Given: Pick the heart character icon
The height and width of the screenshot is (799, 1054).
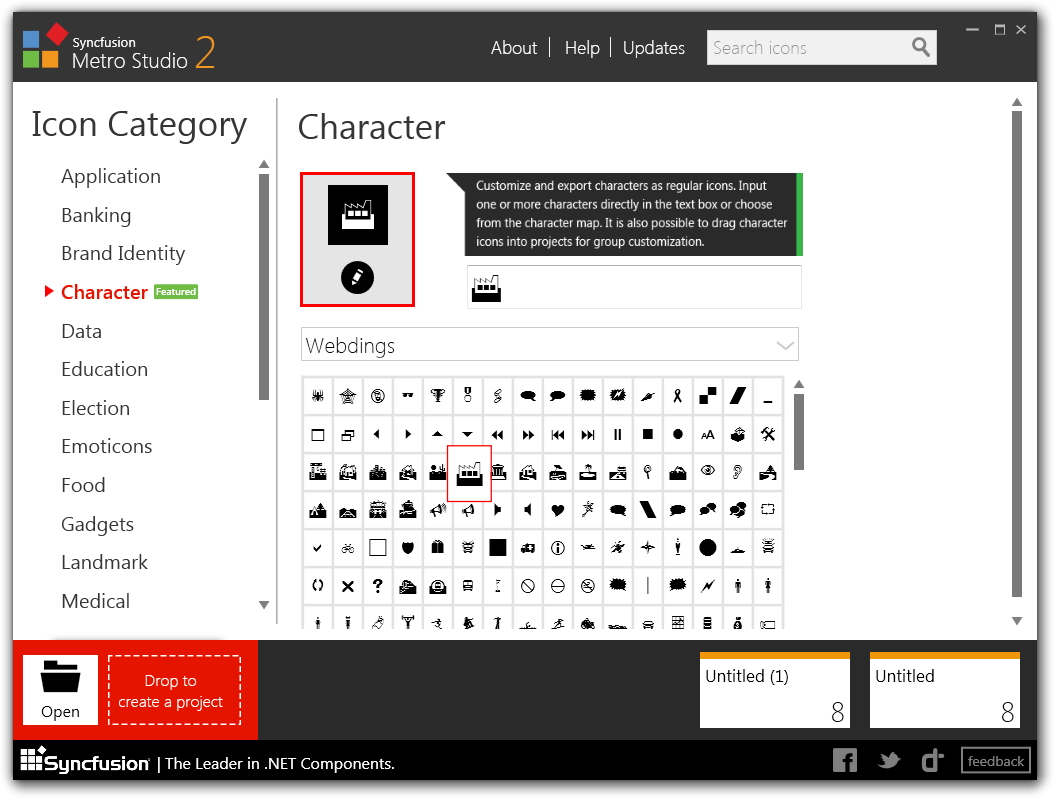Looking at the screenshot, I should 557,510.
